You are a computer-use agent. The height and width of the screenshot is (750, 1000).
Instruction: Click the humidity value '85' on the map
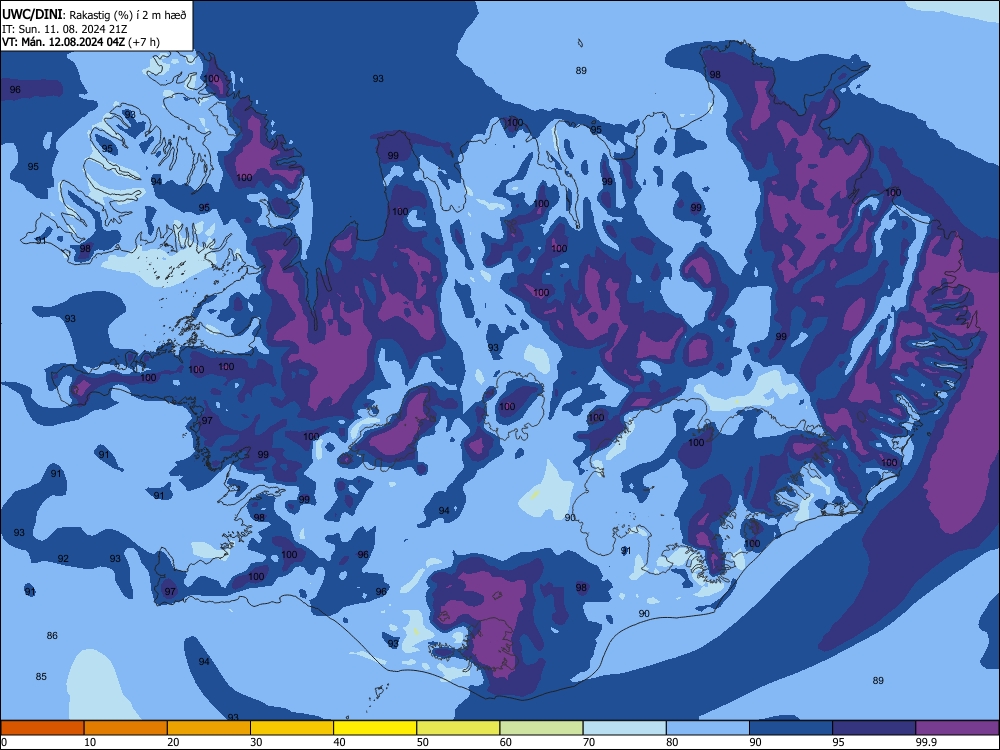[41, 676]
